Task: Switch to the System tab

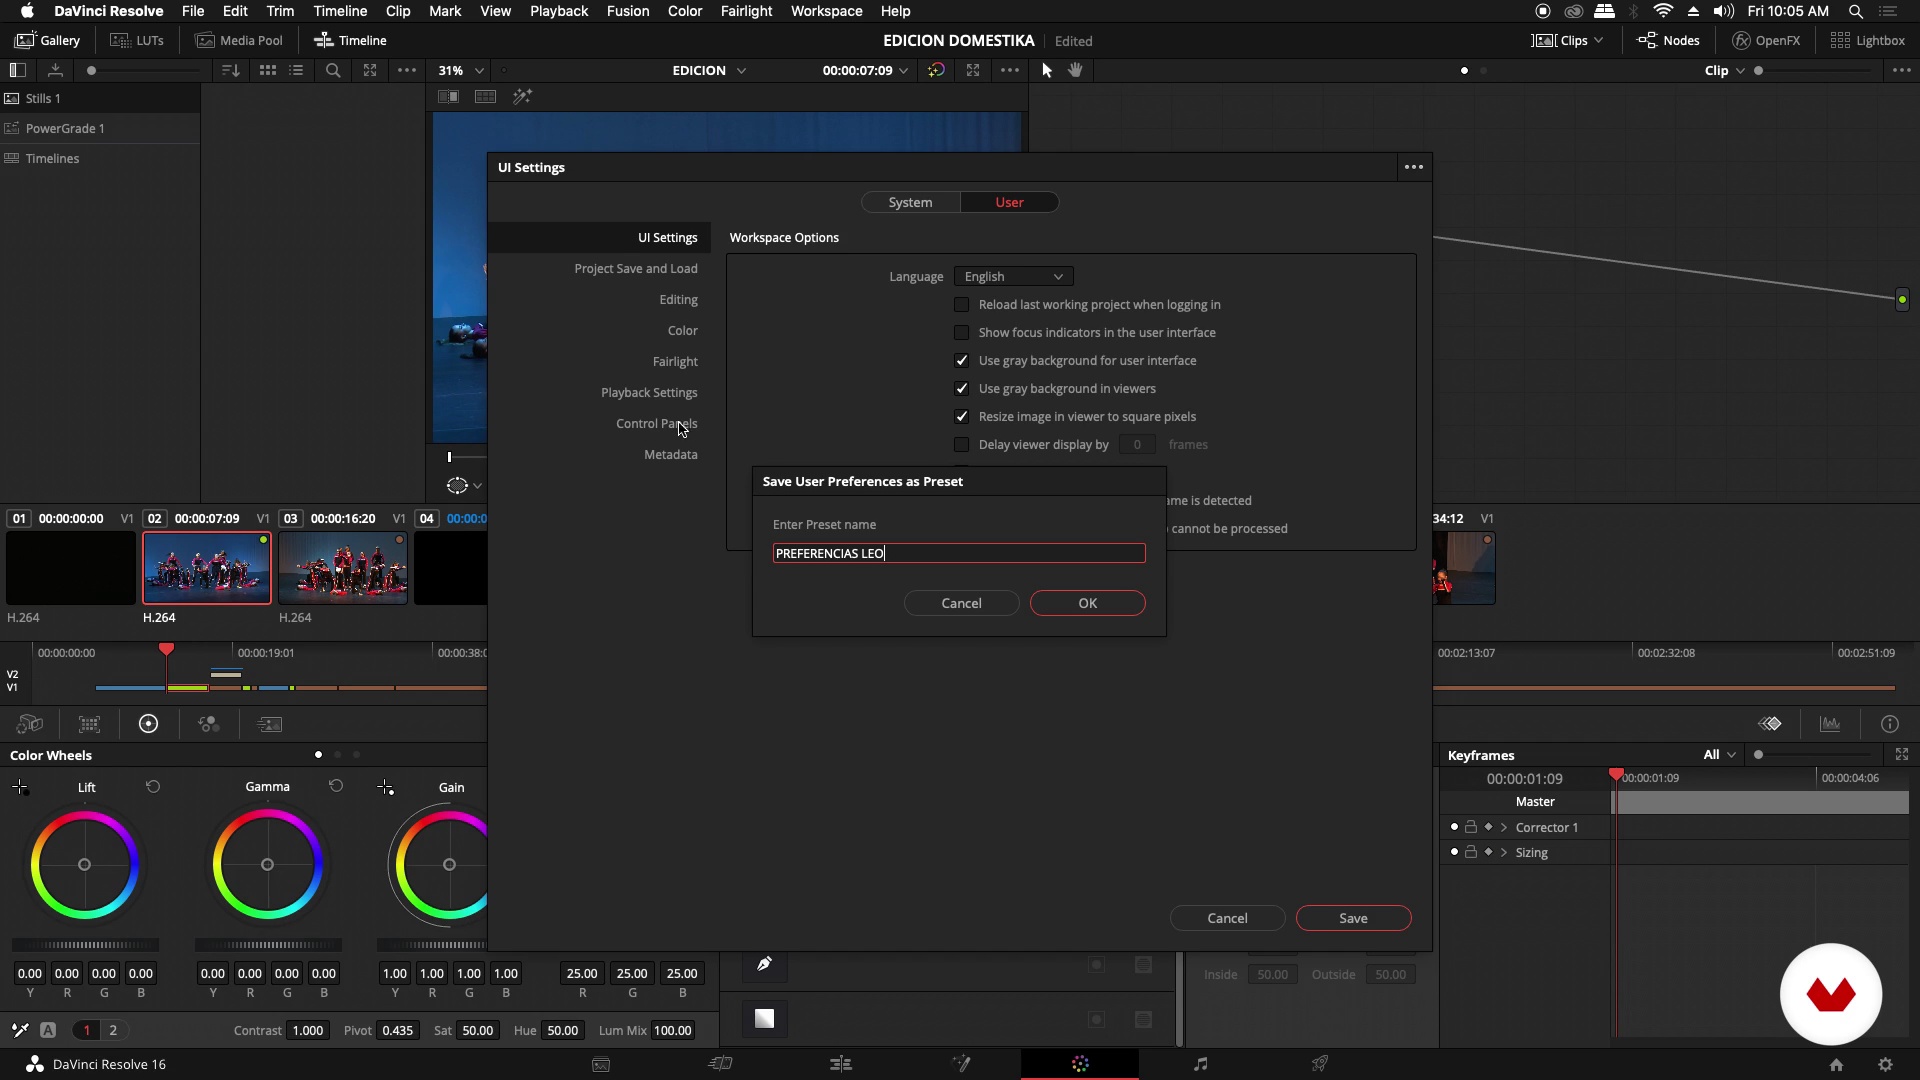Action: (x=910, y=202)
